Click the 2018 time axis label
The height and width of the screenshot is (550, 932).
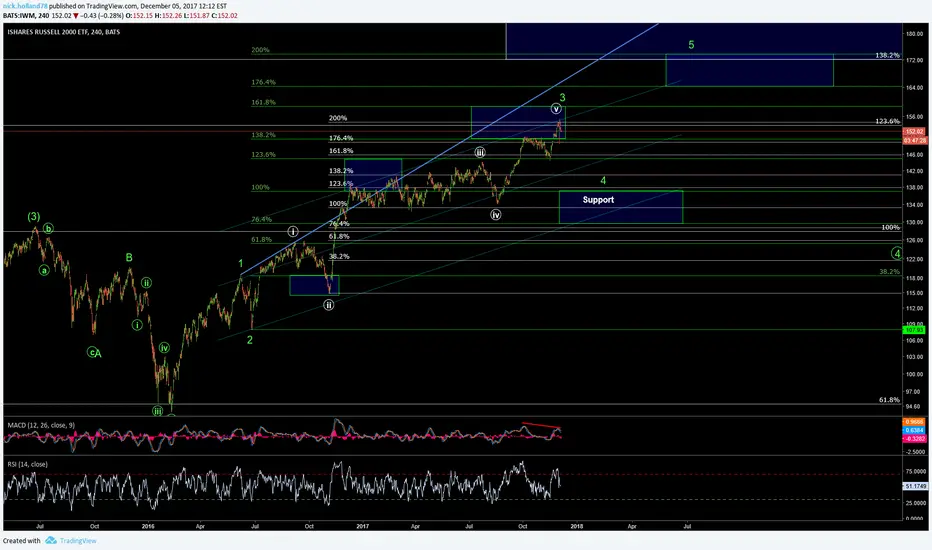click(576, 526)
